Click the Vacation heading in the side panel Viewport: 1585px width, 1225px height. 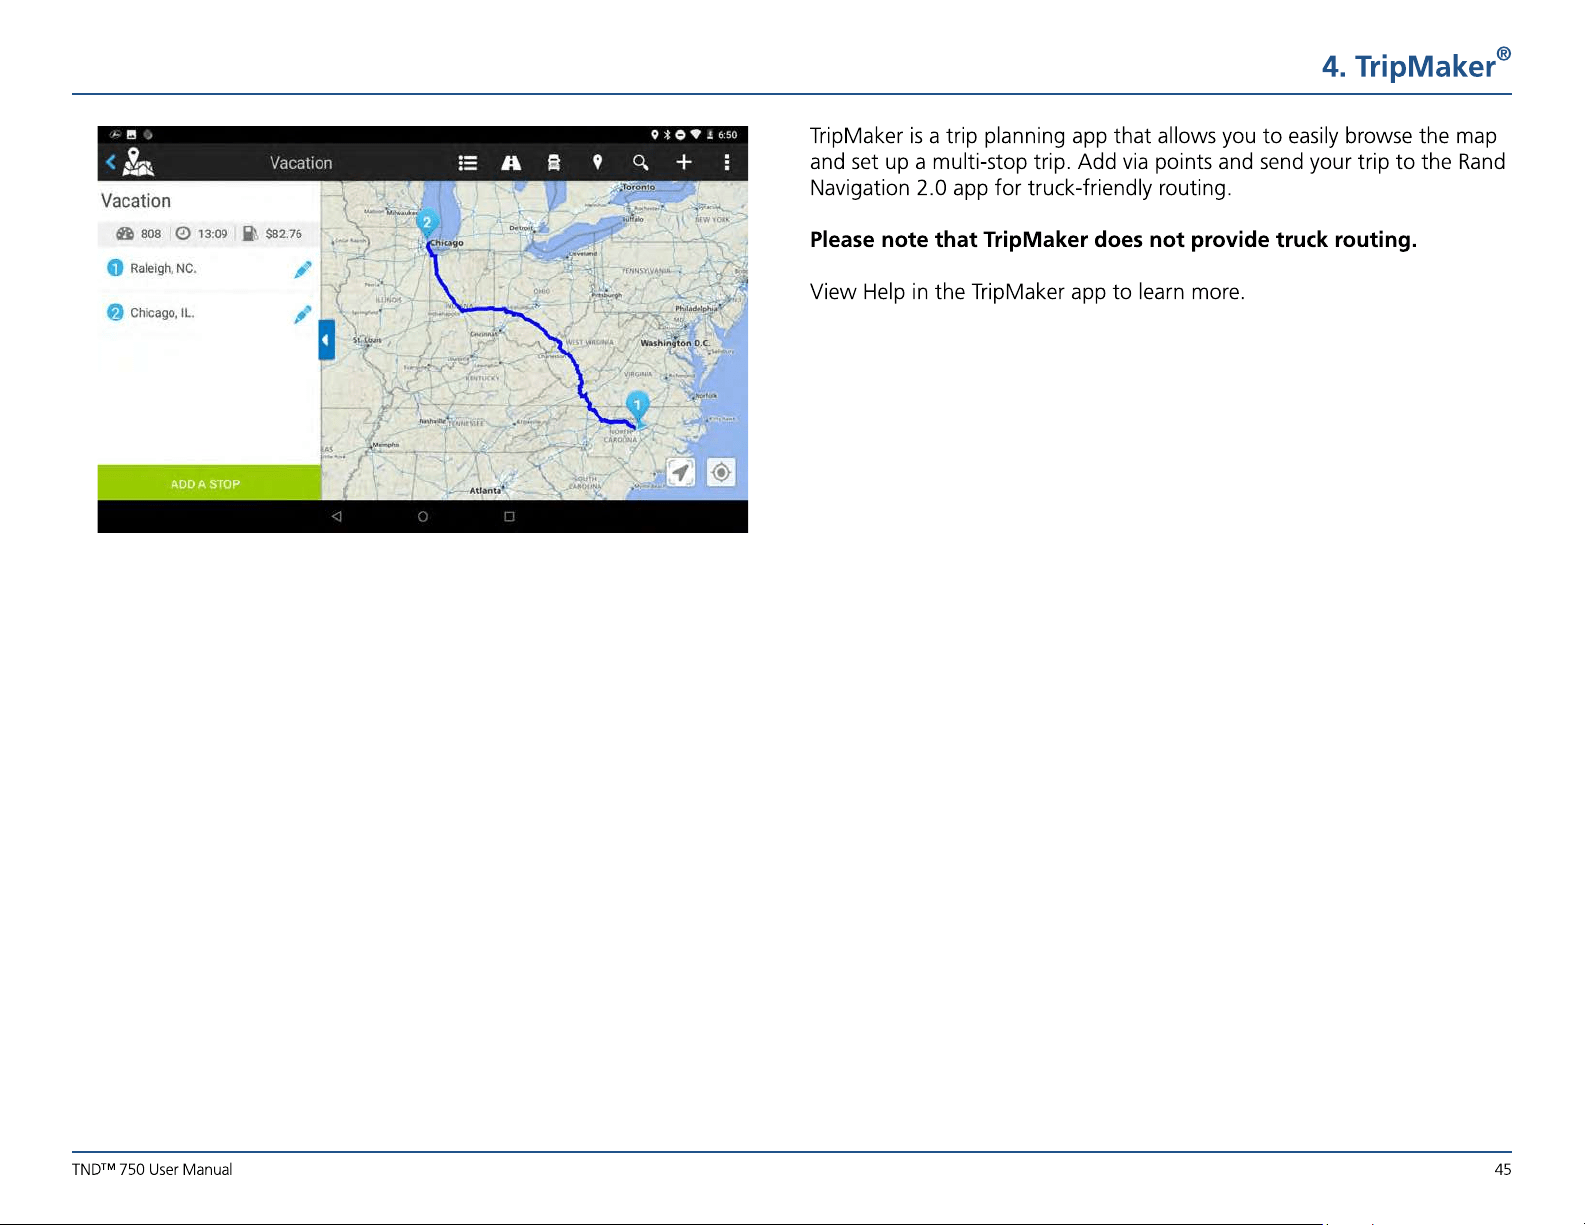pos(136,201)
